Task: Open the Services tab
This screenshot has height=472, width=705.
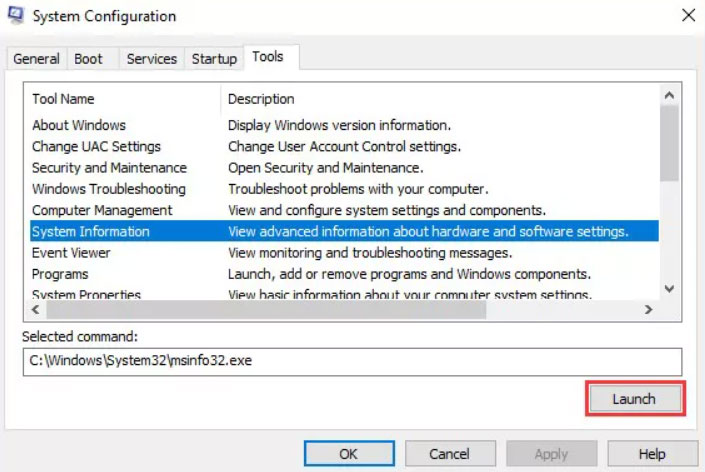Action: tap(152, 59)
